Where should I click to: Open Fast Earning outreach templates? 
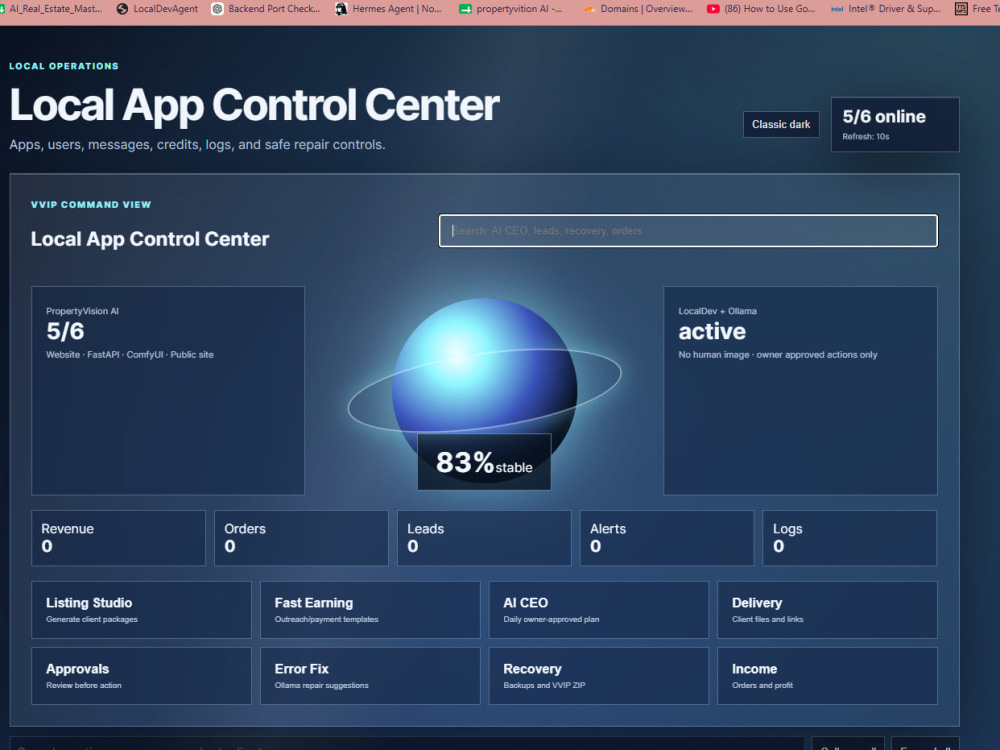click(370, 610)
